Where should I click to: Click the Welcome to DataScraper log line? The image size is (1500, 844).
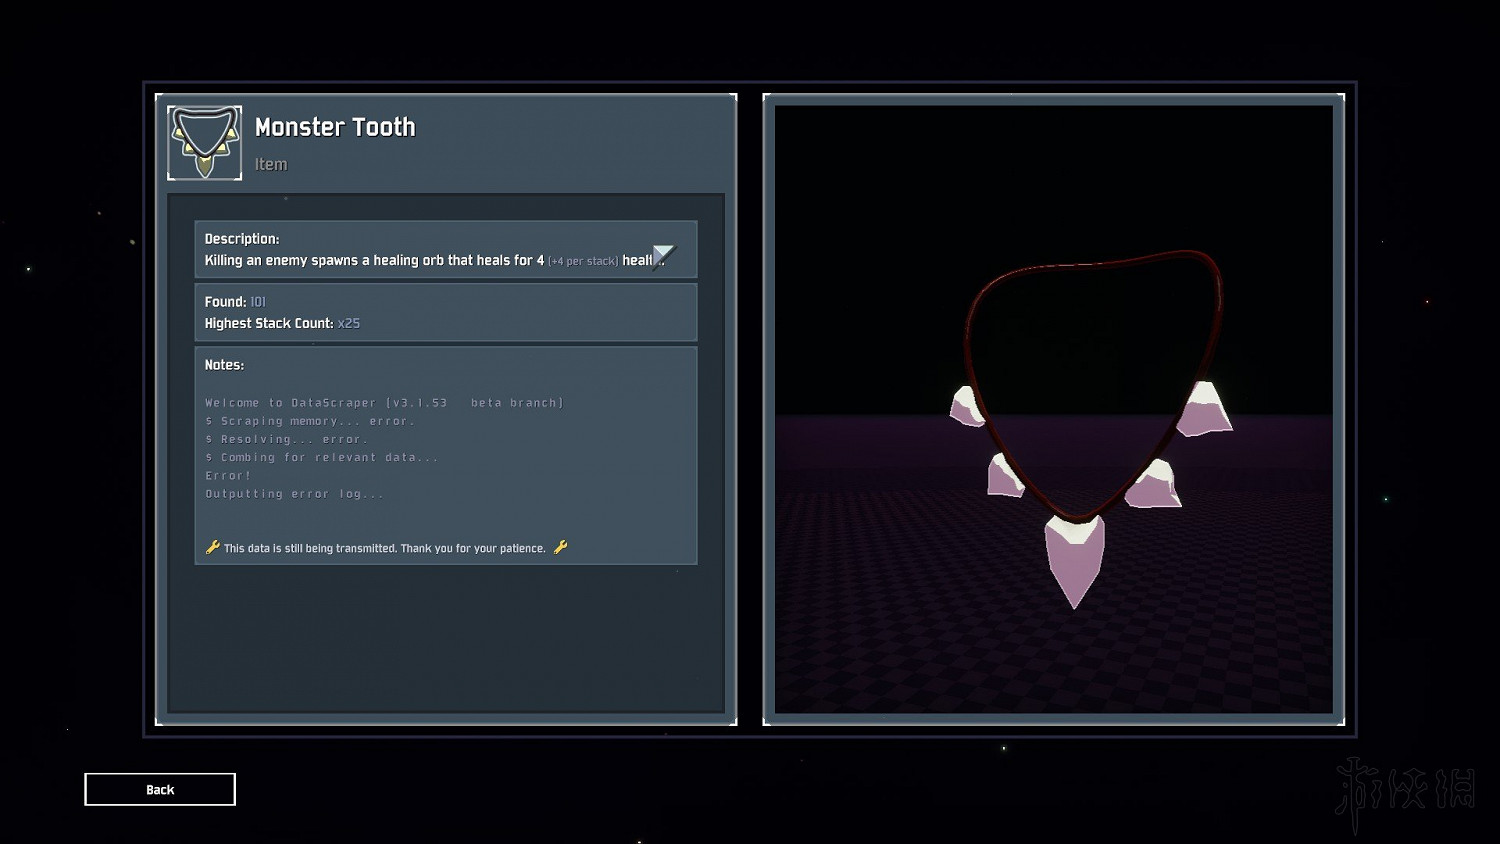click(x=384, y=403)
